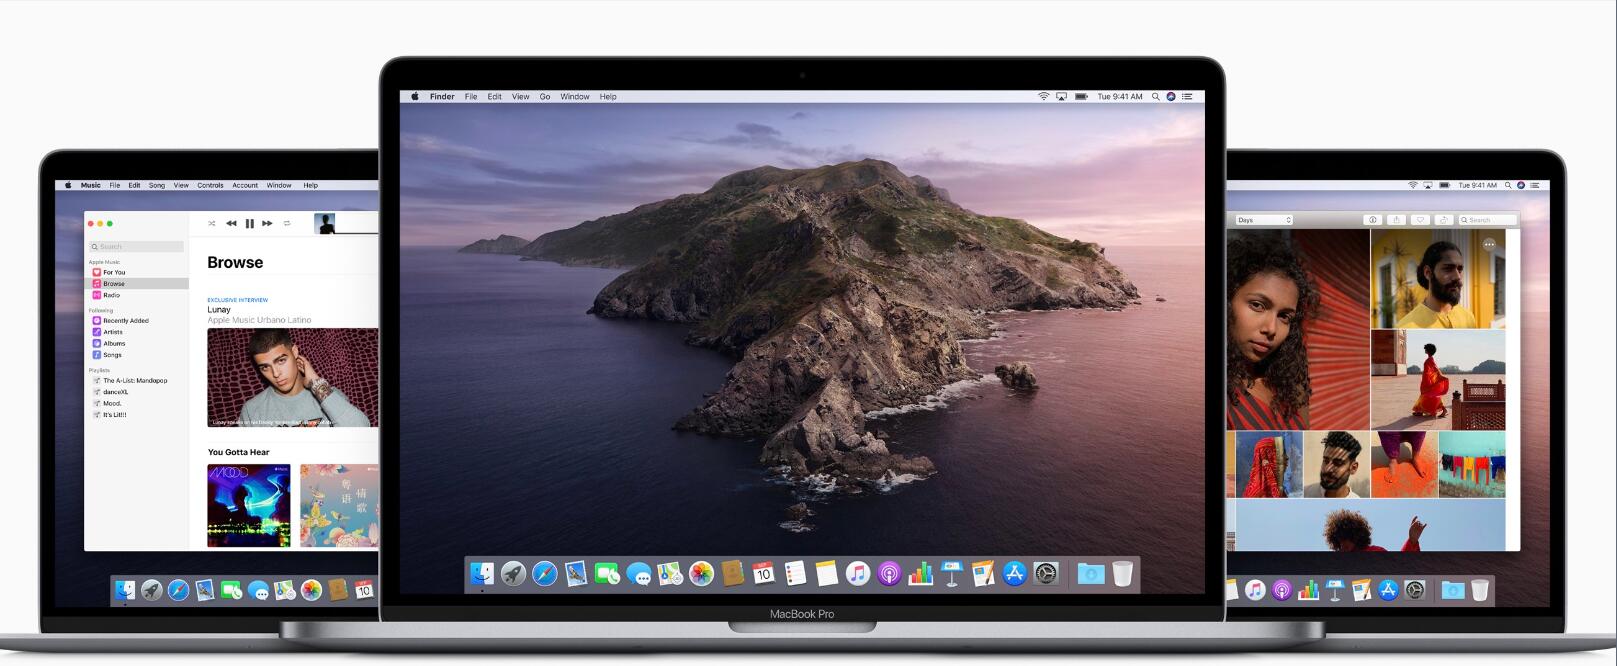Screen dimensions: 1617x666
Task: Open Lunay exclusive interview banner
Action: [293, 377]
